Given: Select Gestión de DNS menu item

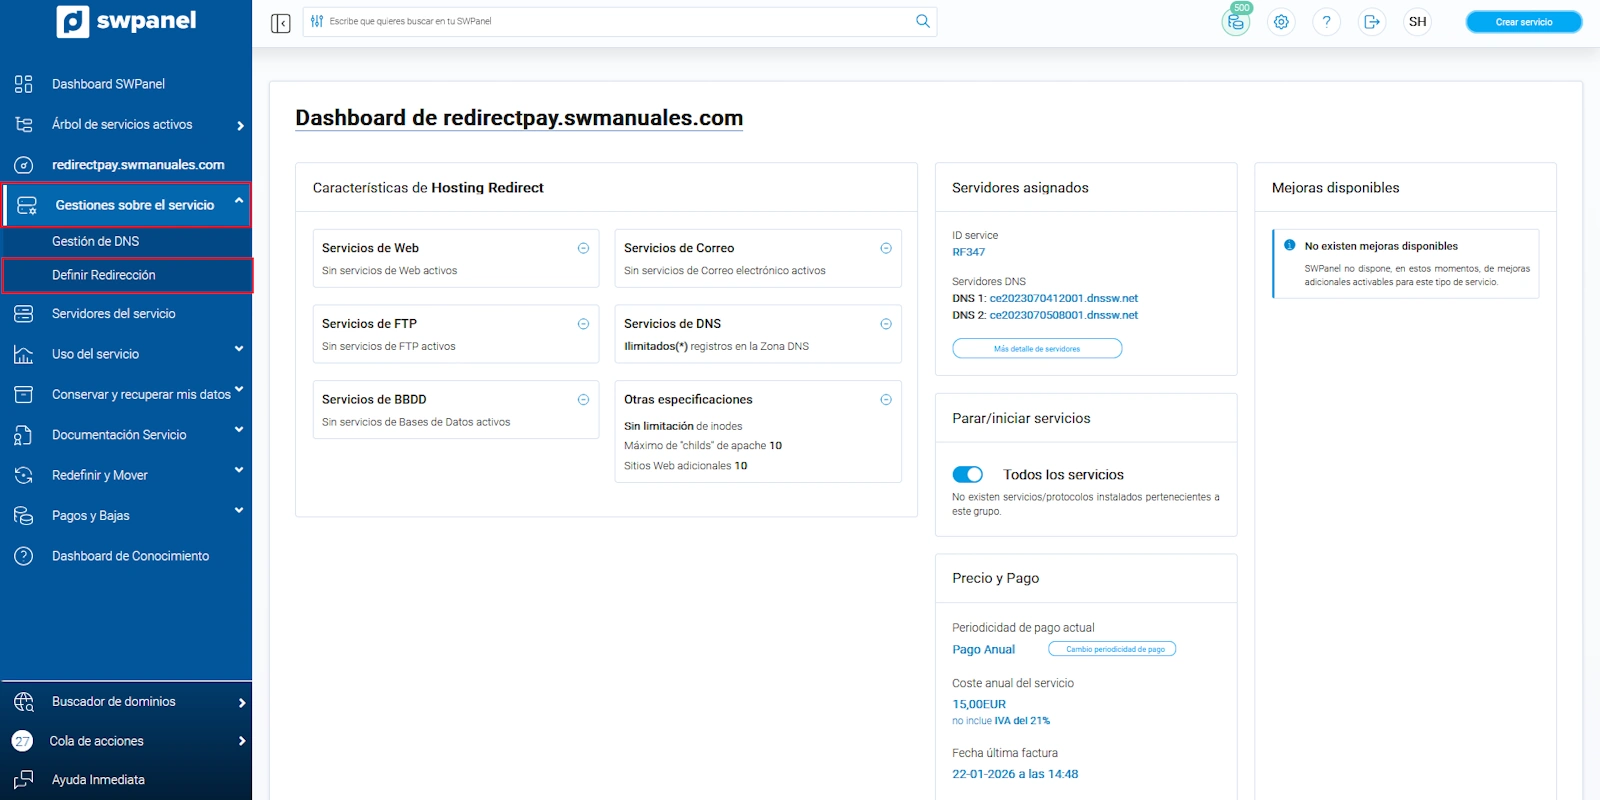Looking at the screenshot, I should (x=96, y=241).
